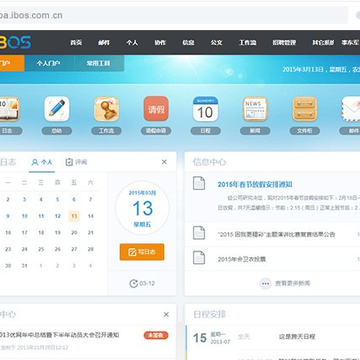Open 邮件 in top navigation

(x=104, y=43)
